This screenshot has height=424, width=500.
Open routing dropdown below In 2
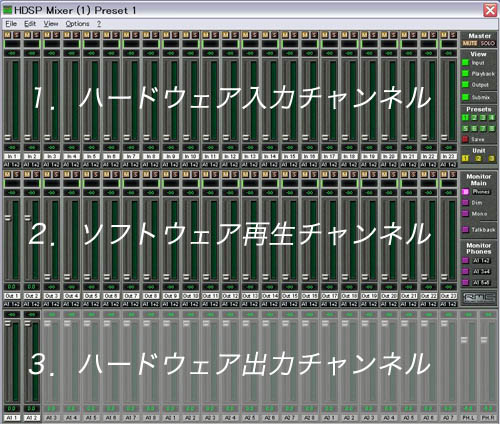coord(32,165)
